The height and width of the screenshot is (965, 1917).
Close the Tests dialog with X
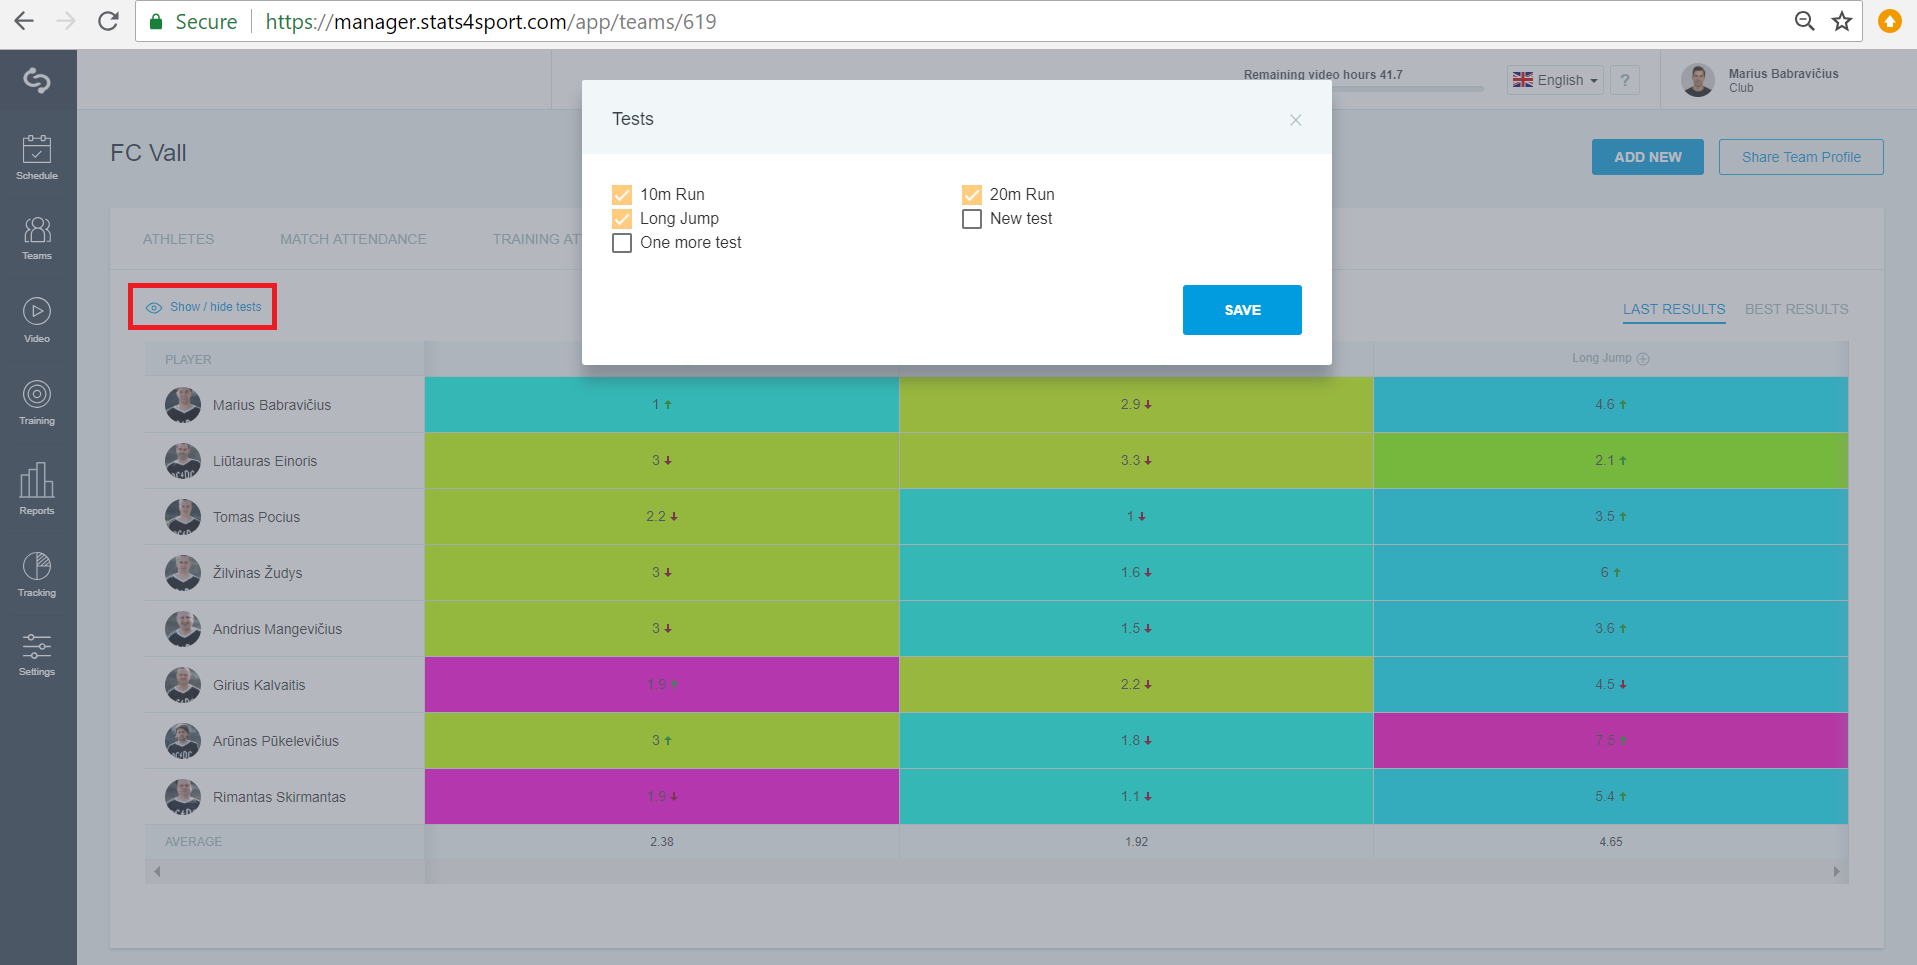point(1296,120)
